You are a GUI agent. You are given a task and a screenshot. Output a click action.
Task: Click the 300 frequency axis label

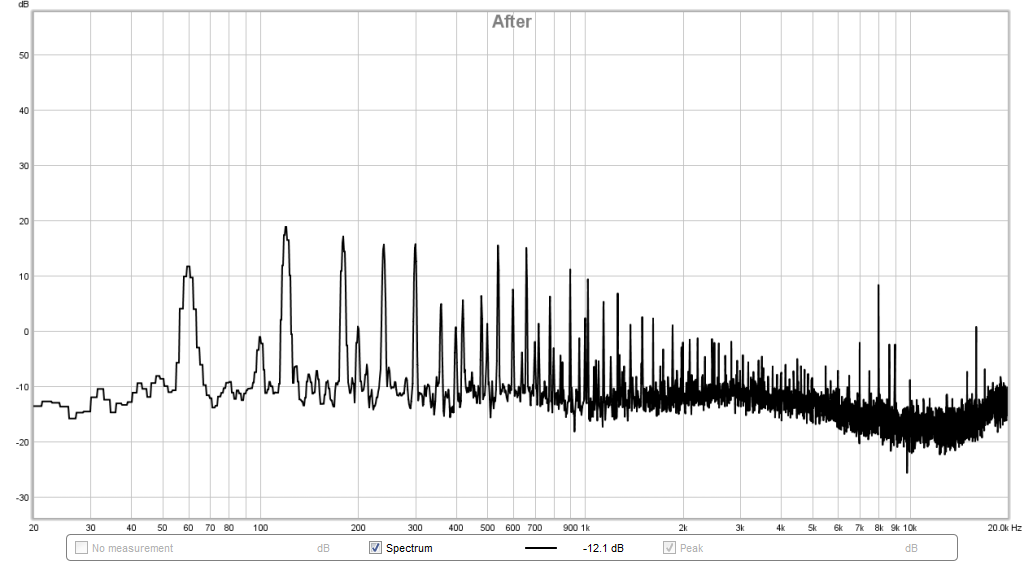point(415,527)
